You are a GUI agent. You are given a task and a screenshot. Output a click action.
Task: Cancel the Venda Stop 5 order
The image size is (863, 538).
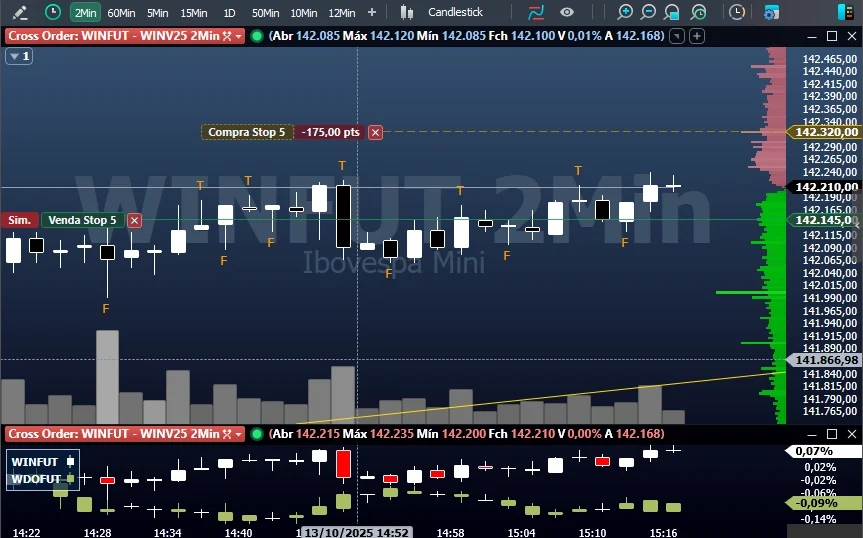[x=134, y=221]
